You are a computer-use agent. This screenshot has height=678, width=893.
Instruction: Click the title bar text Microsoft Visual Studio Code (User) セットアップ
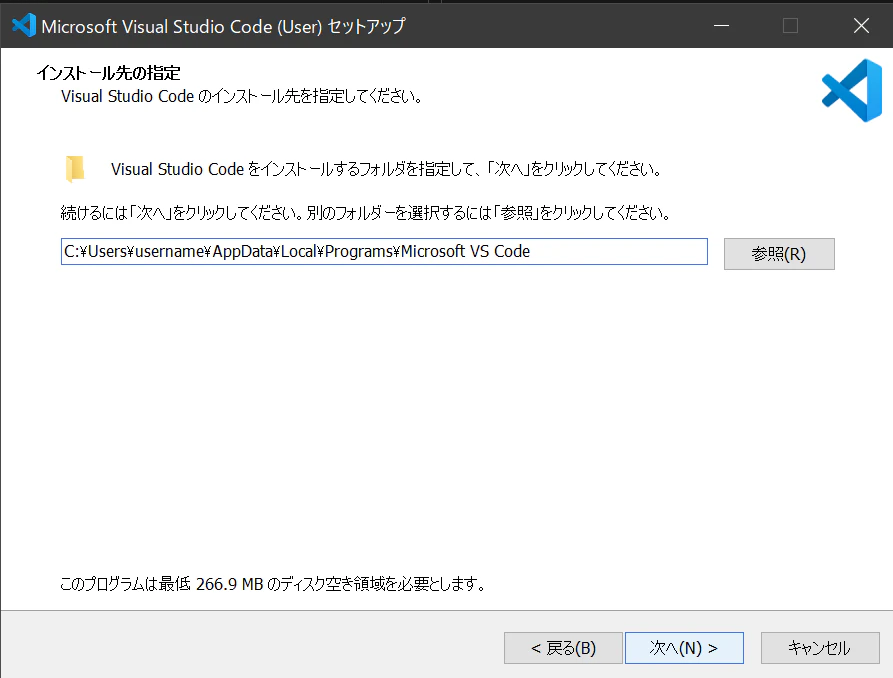[x=223, y=26]
